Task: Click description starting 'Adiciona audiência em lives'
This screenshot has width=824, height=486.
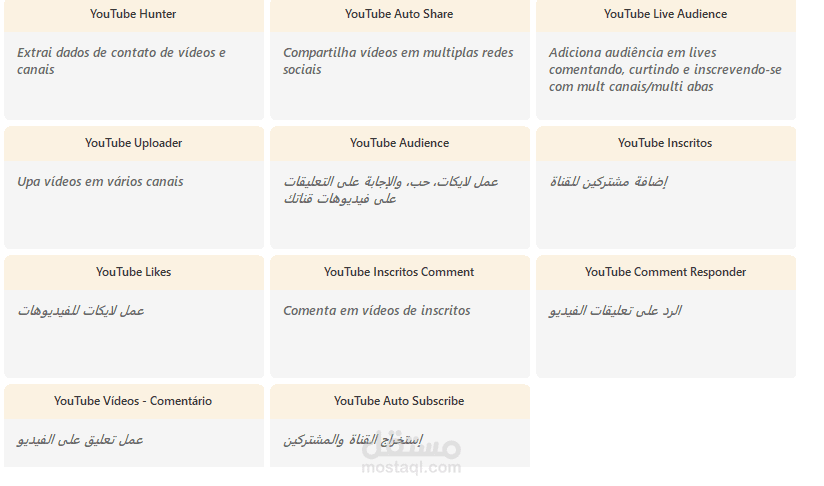Action: [x=665, y=69]
